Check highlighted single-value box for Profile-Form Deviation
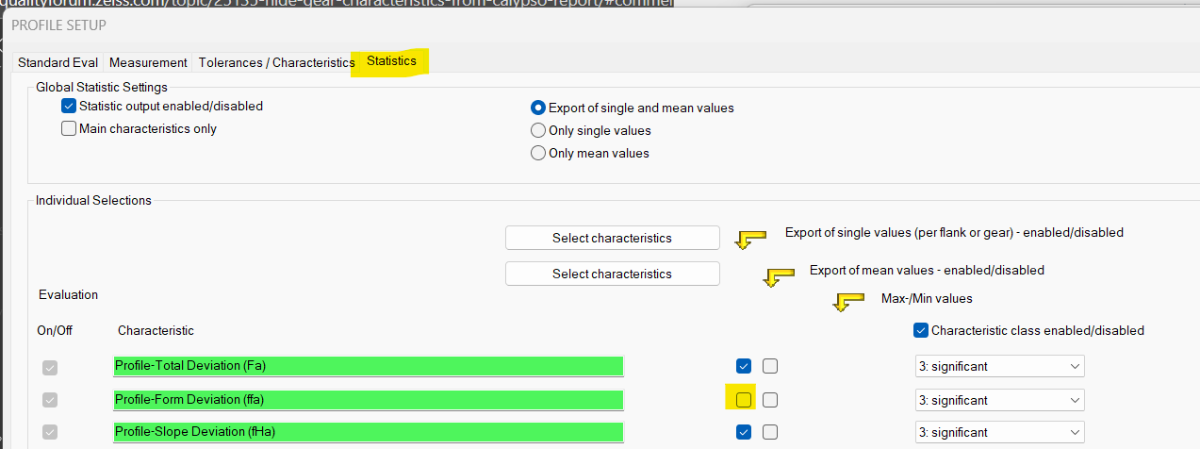This screenshot has height=449, width=1200. pyautogui.click(x=742, y=400)
